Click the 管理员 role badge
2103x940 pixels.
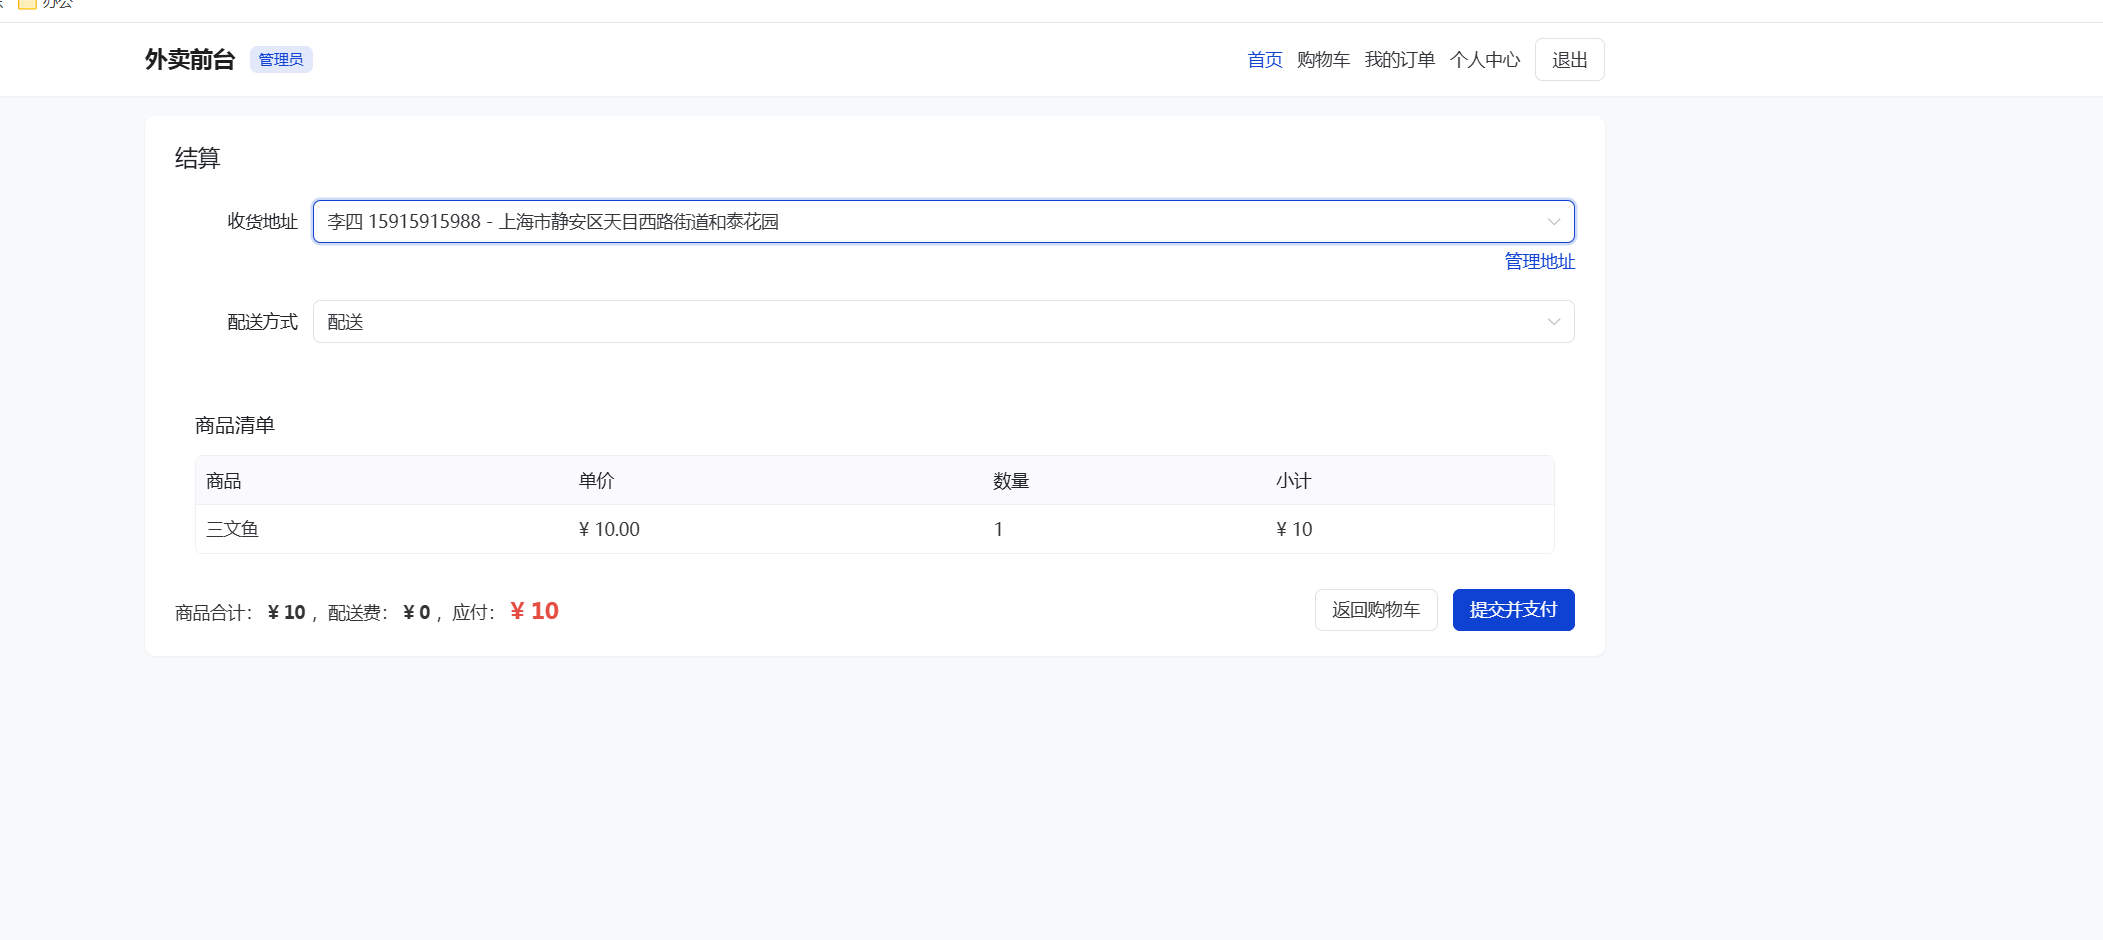(x=281, y=60)
